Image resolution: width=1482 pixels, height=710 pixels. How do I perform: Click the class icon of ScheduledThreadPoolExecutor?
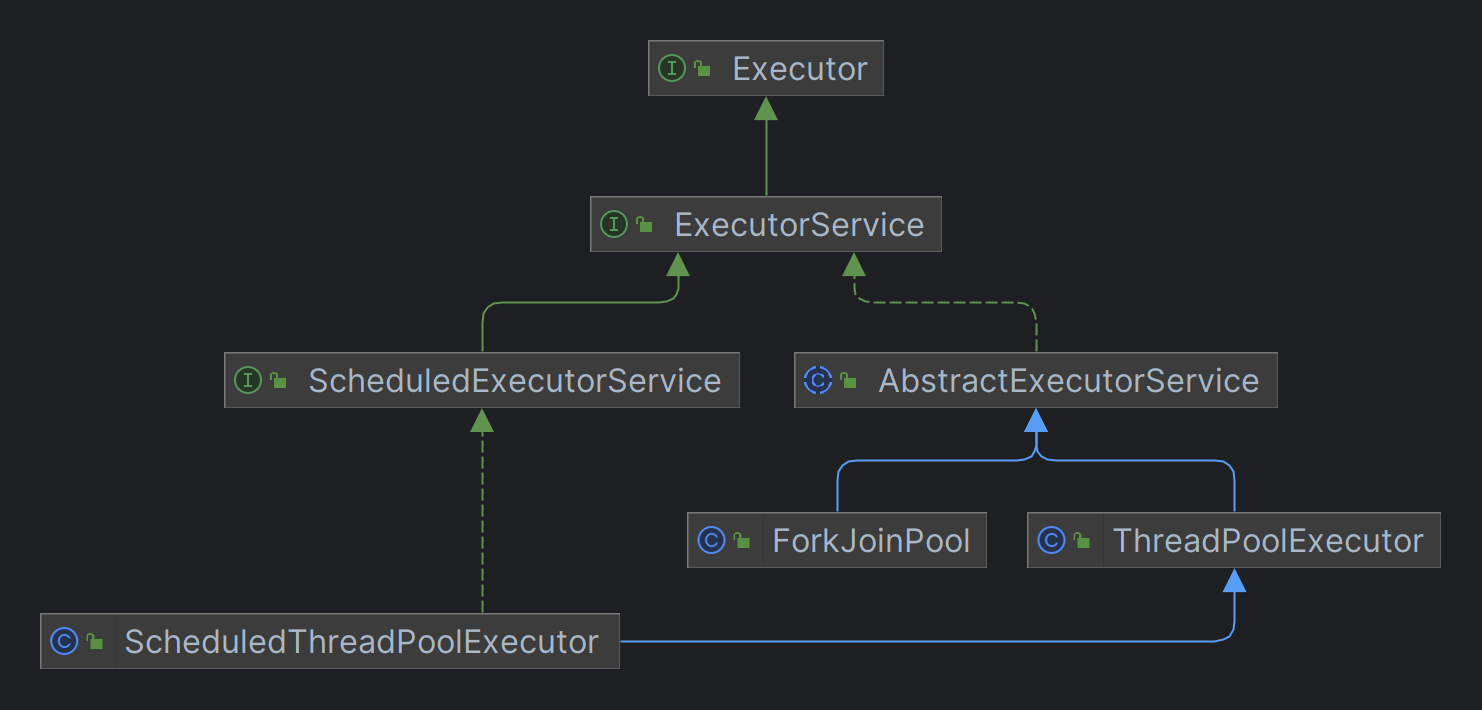coord(64,641)
